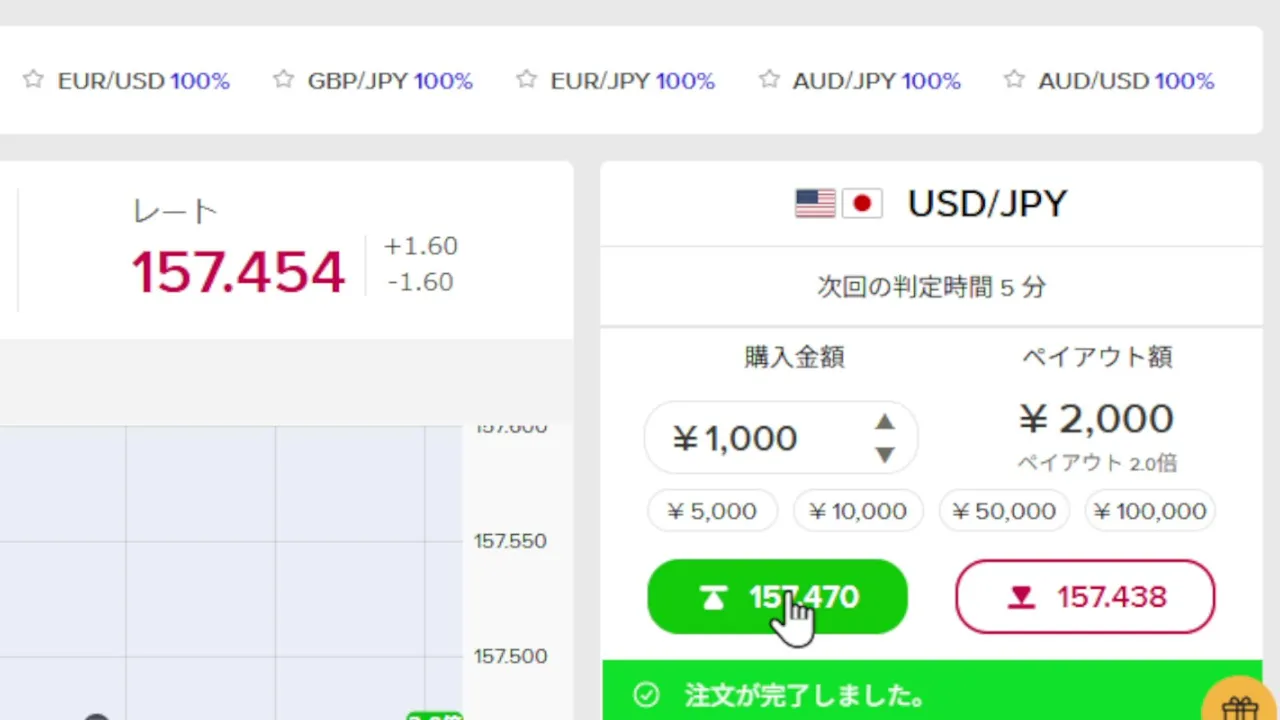Toggle the EUR/JPY favorite star
This screenshot has width=1280, height=720.
point(526,80)
